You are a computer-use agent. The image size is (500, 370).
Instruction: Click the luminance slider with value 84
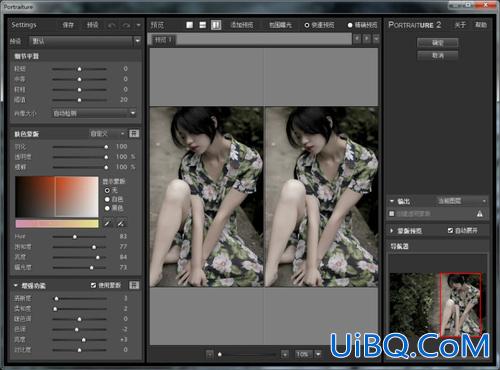click(79, 257)
